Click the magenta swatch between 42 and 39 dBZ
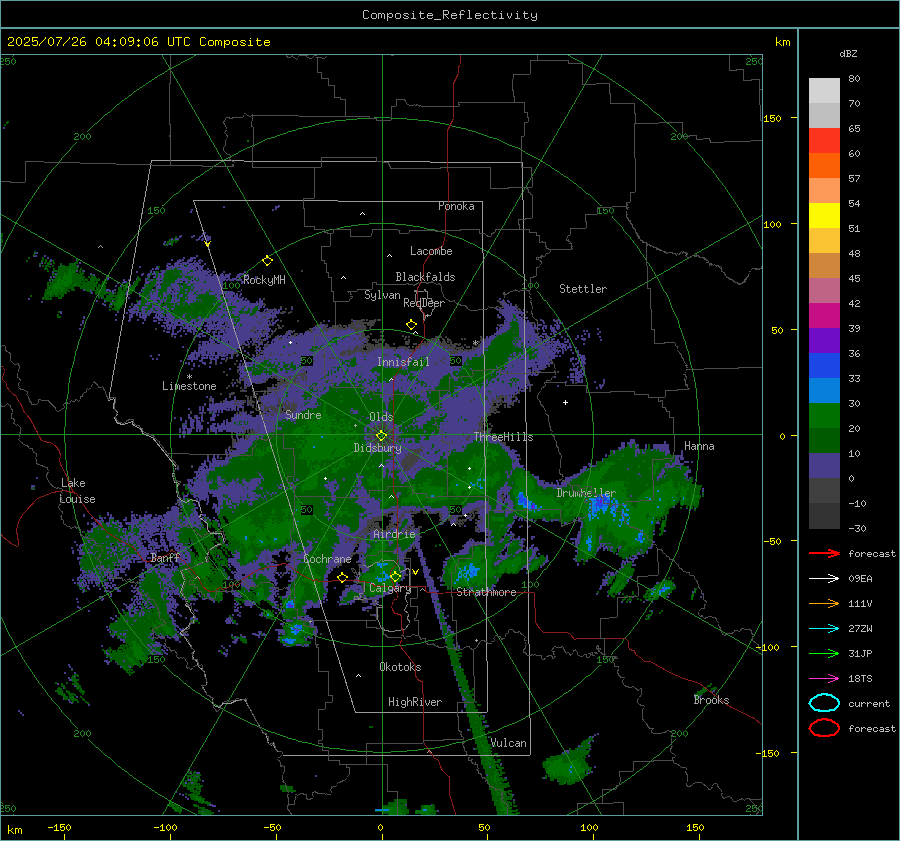The height and width of the screenshot is (841, 900). pos(824,316)
